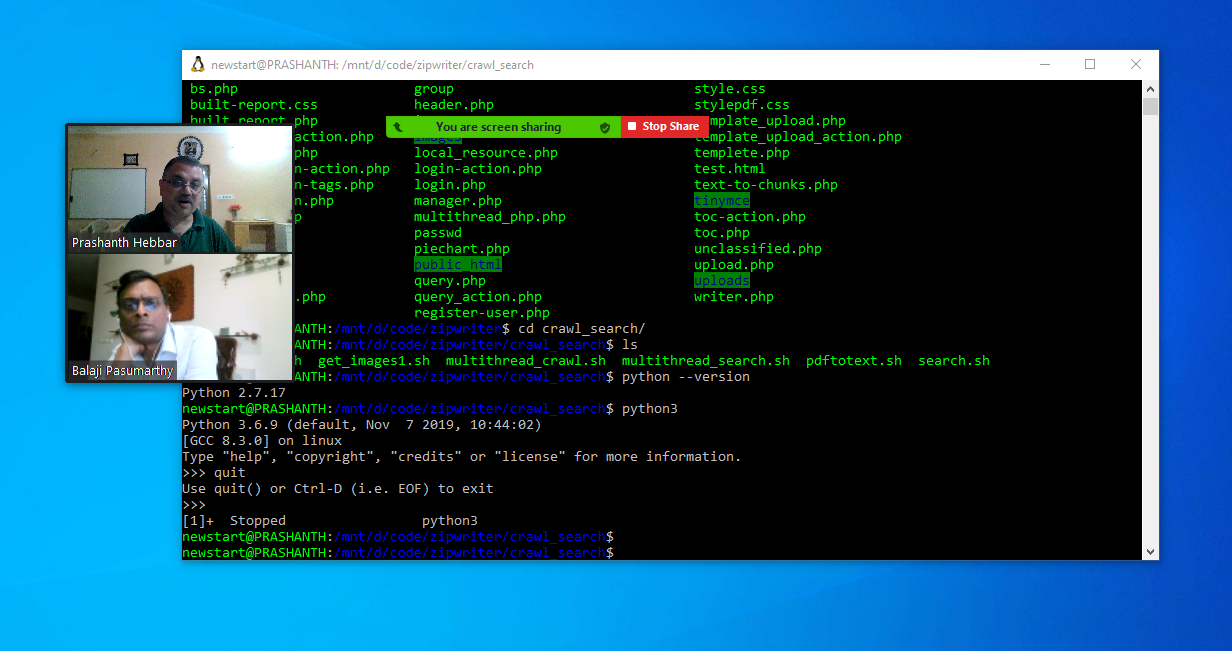The image size is (1232, 651).
Task: Select Balaji Pasumarthy's video thumbnail
Action: point(179,317)
